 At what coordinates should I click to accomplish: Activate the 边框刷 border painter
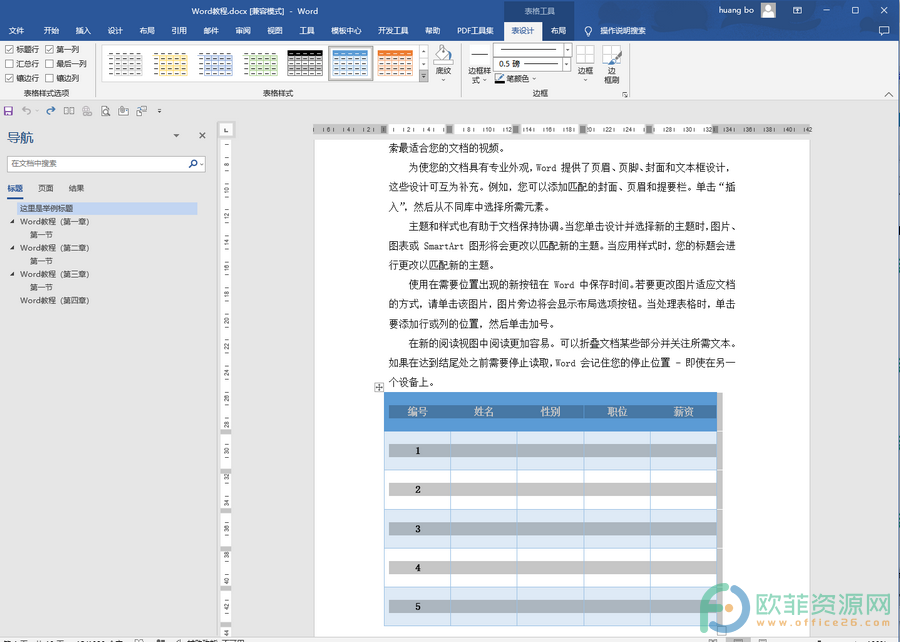click(612, 64)
